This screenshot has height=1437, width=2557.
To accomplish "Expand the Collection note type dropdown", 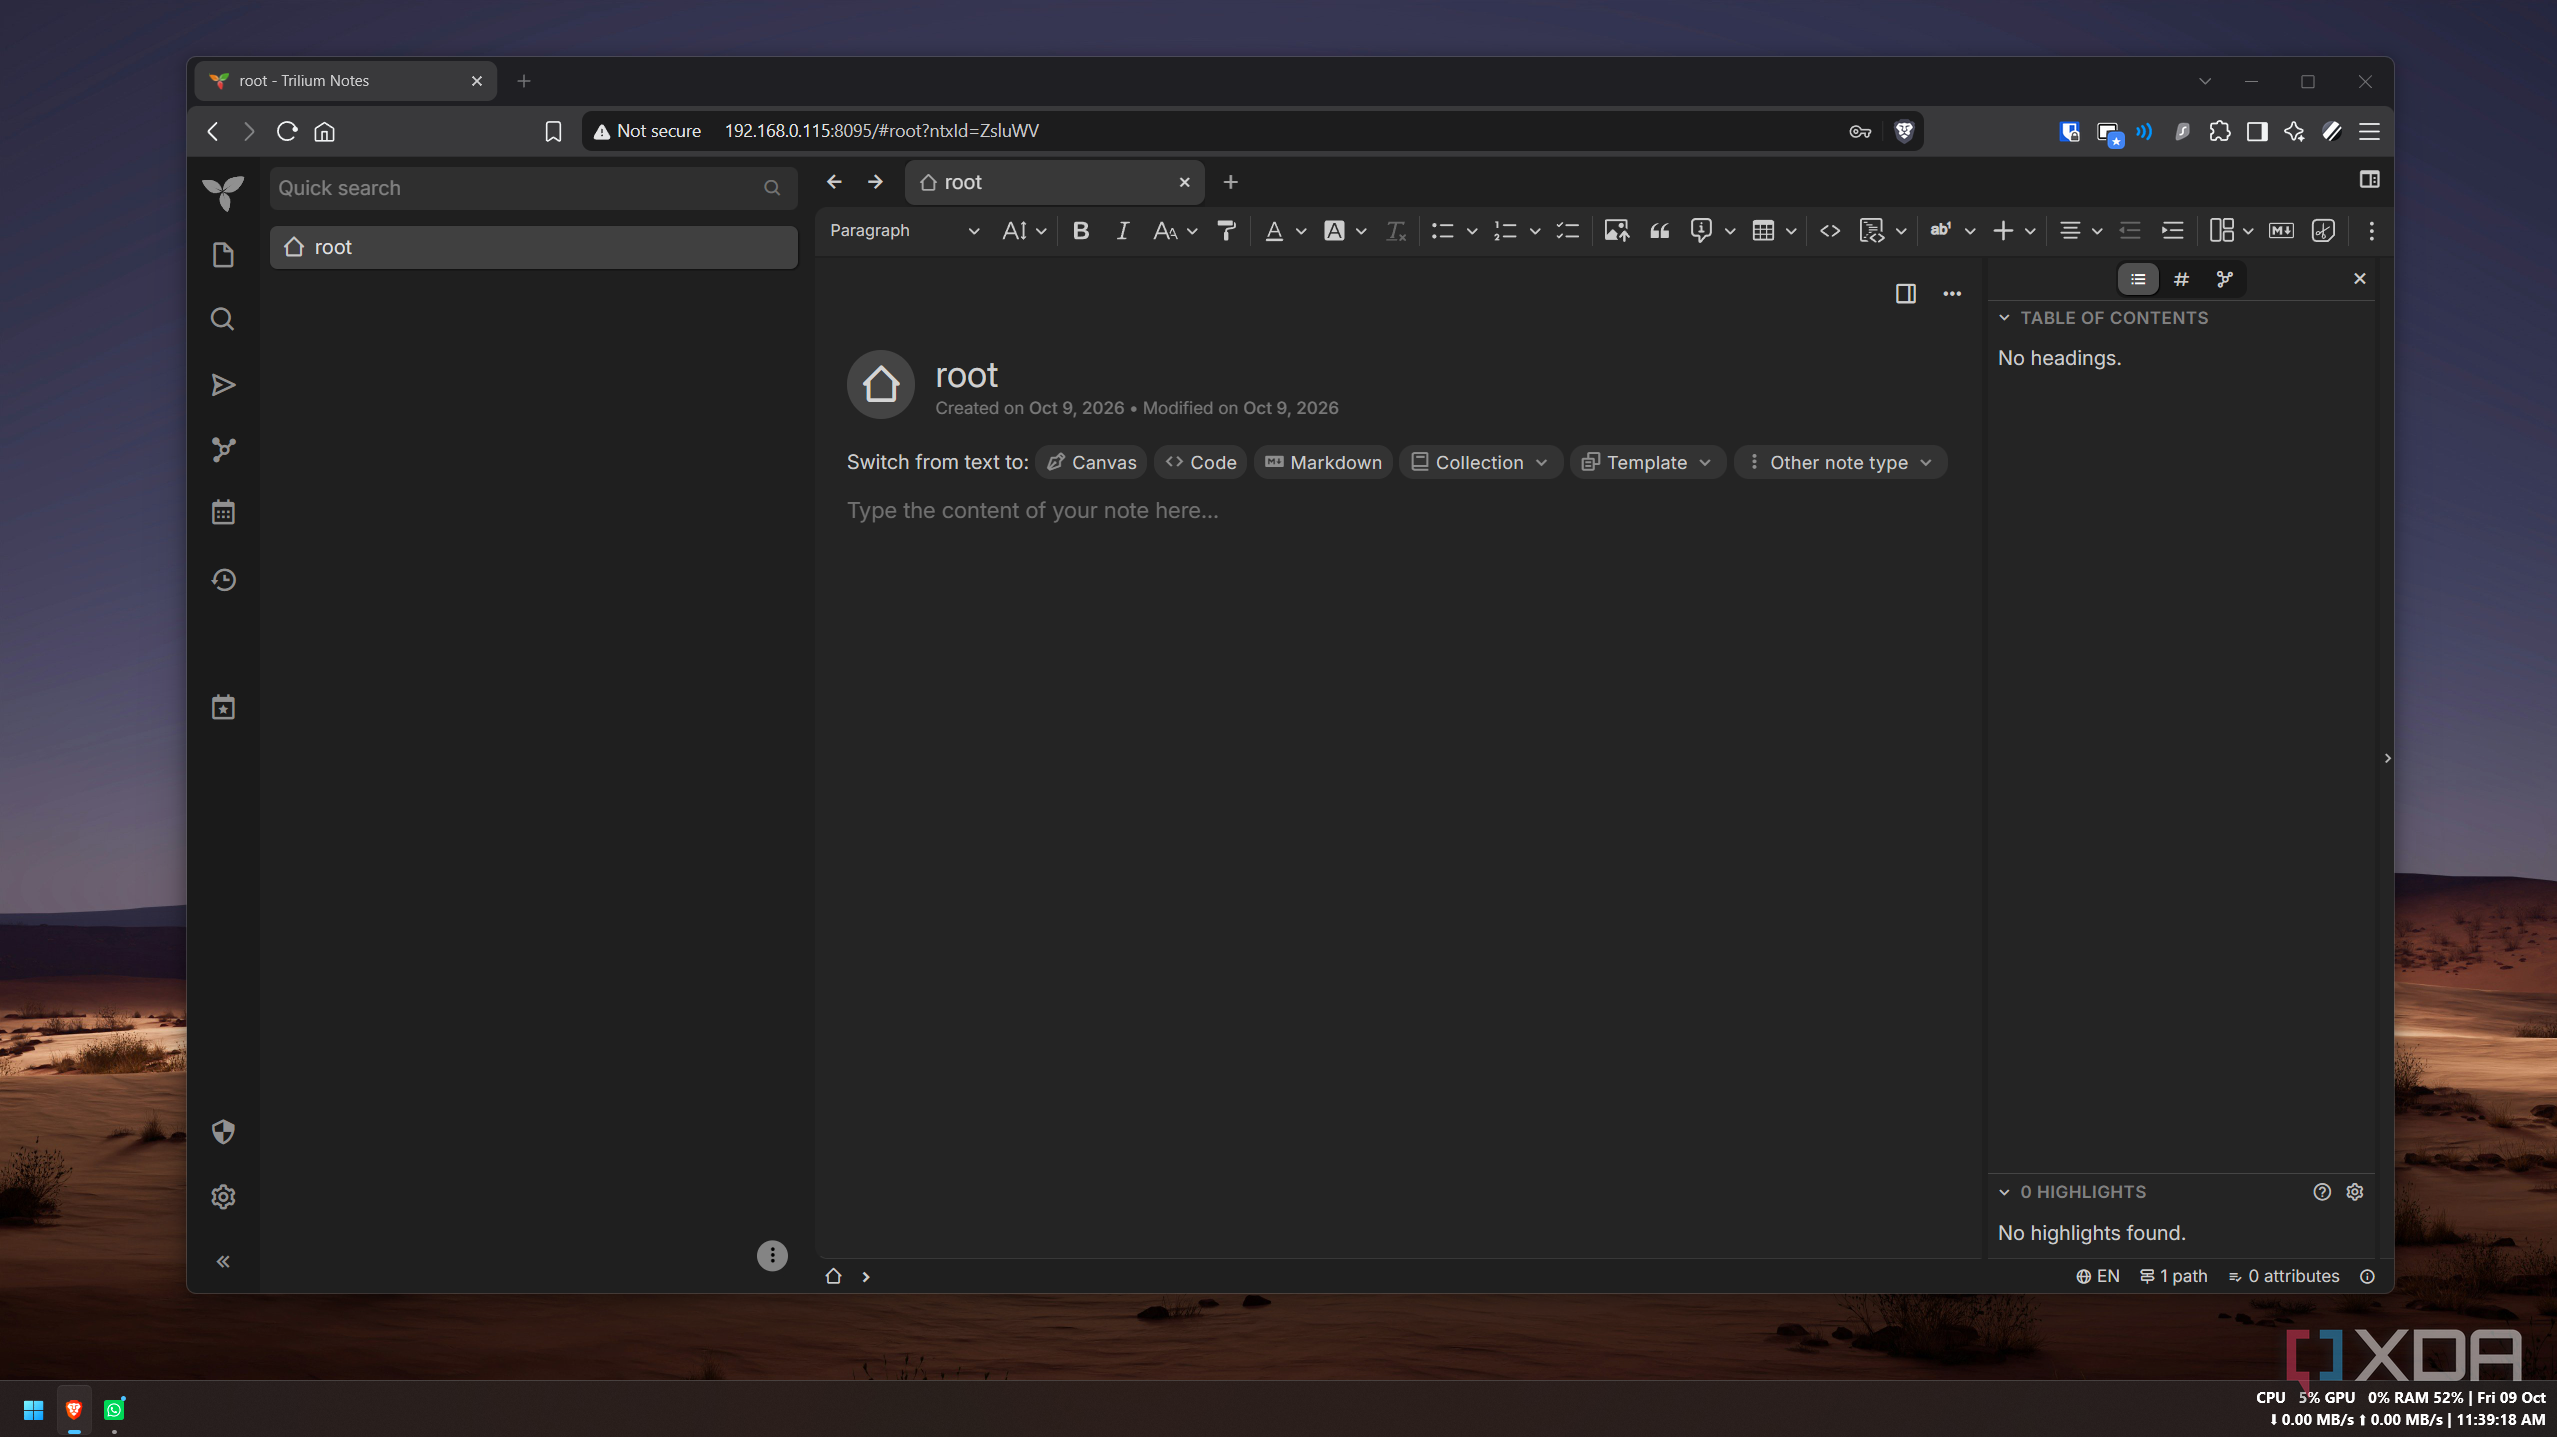I will coord(1480,462).
